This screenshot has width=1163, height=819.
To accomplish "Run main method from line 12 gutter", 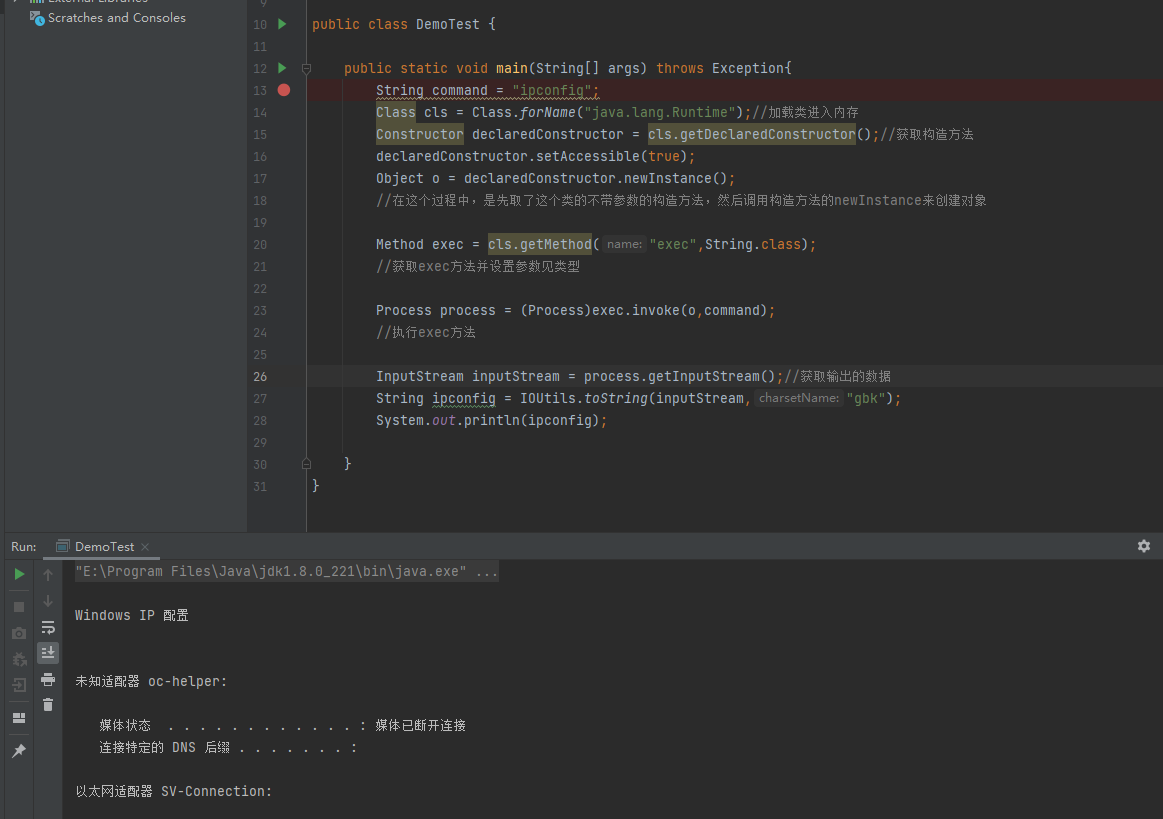I will point(282,68).
